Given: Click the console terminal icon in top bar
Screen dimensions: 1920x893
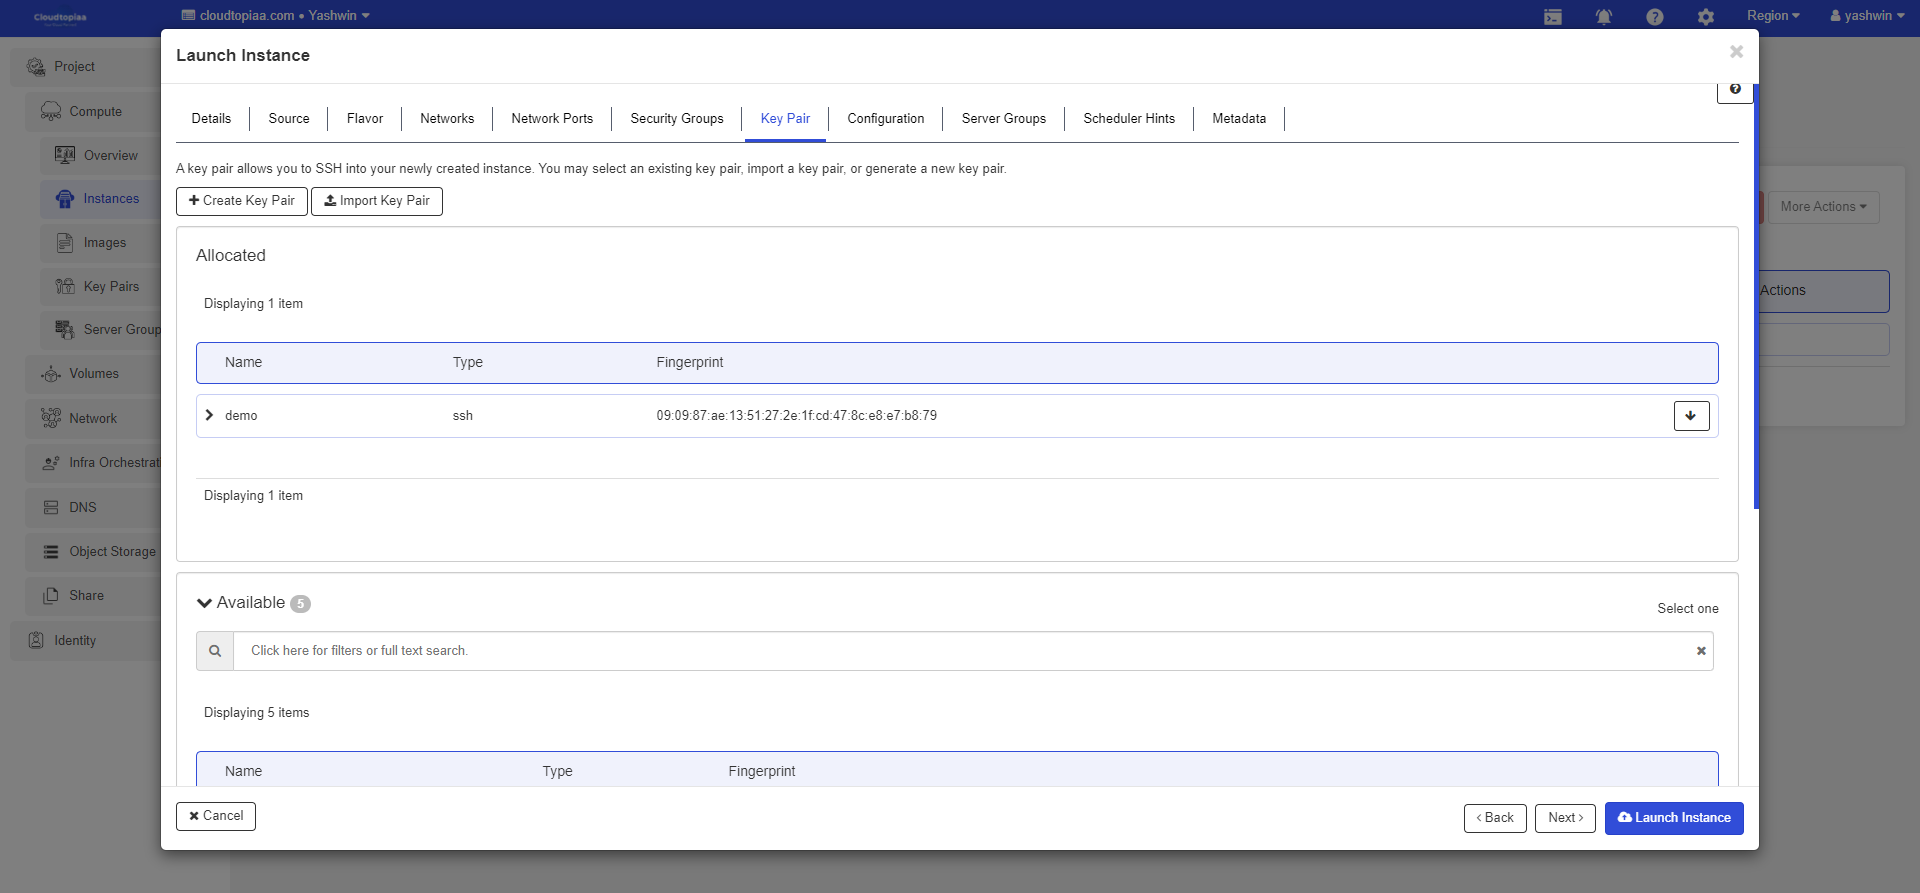Looking at the screenshot, I should coord(1553,17).
